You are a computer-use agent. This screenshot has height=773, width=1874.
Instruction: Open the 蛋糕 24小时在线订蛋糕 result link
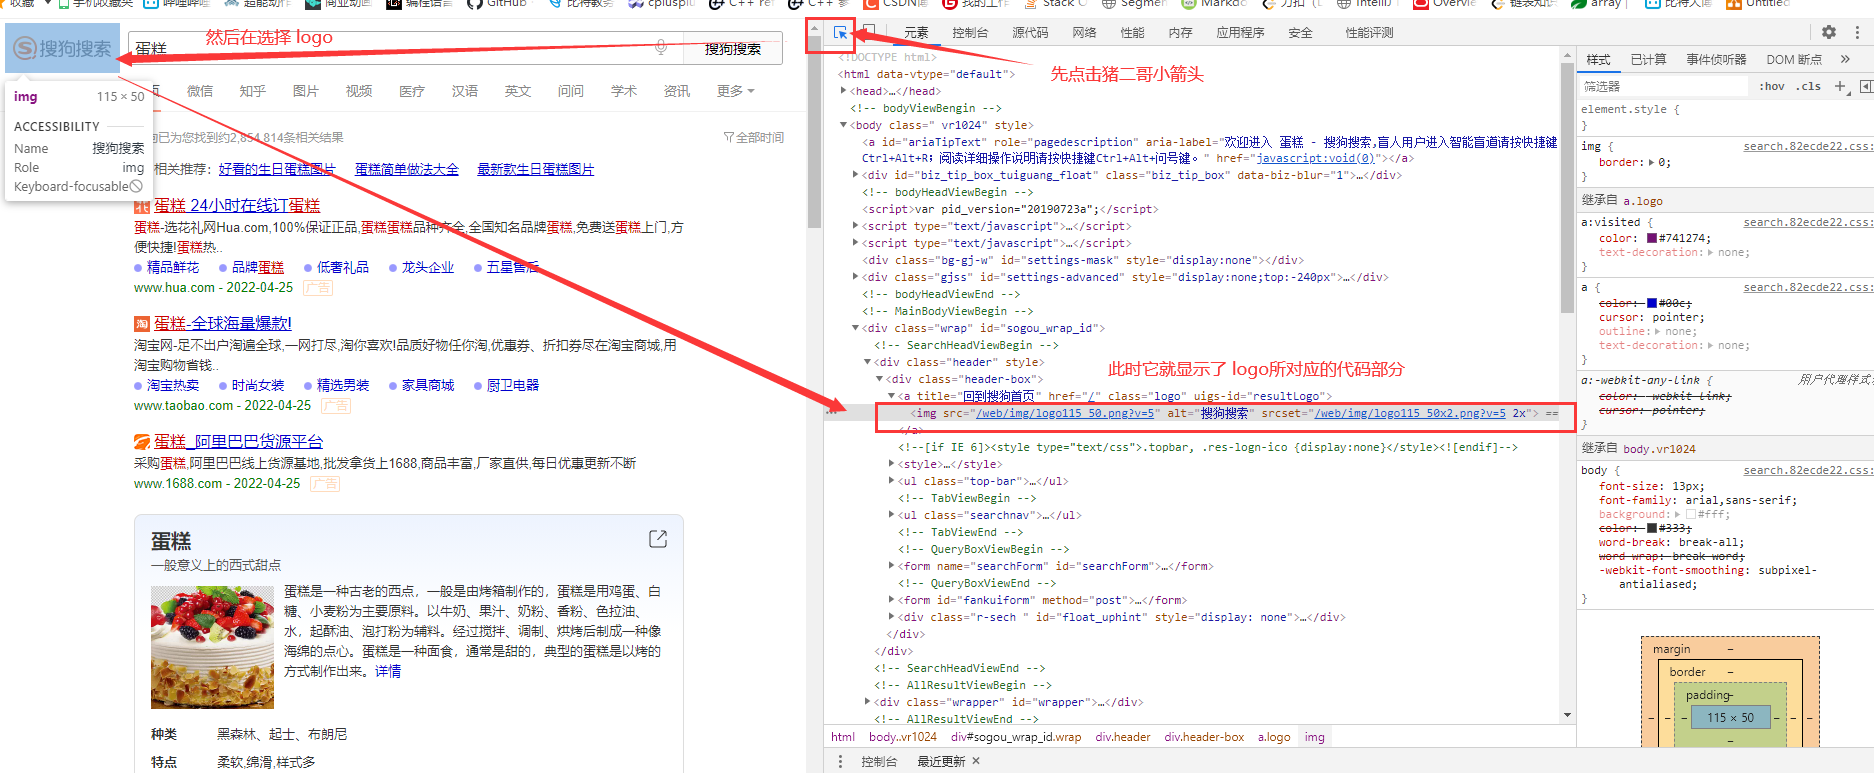point(237,205)
